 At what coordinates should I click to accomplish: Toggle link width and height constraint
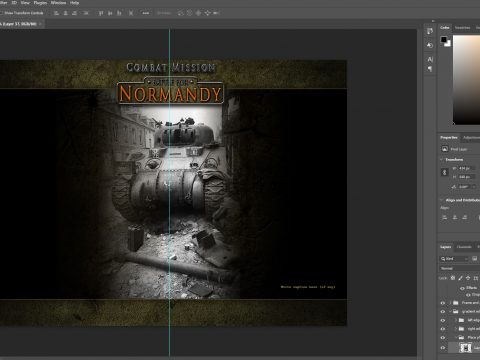(x=444, y=172)
